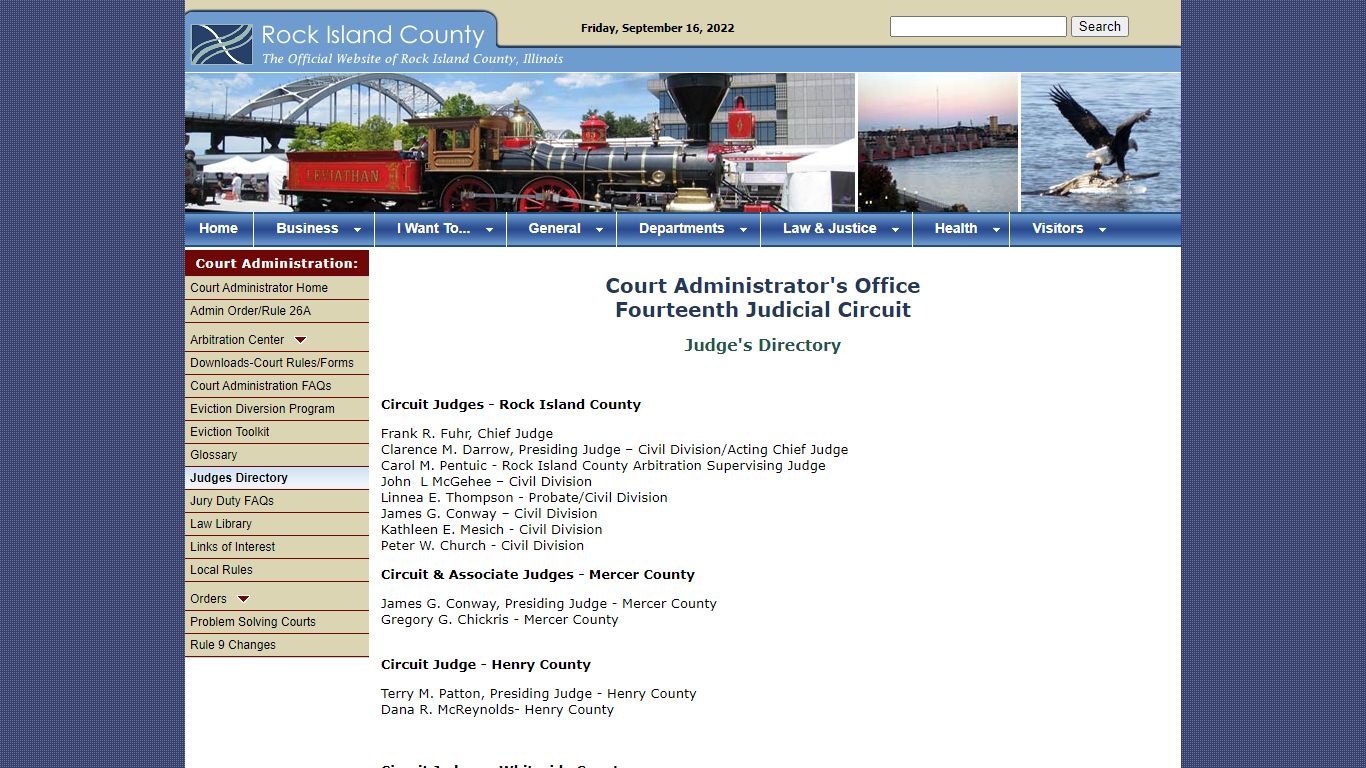Click the Leviathan train banner image
Viewport: 1366px width, 768px height.
[520, 142]
